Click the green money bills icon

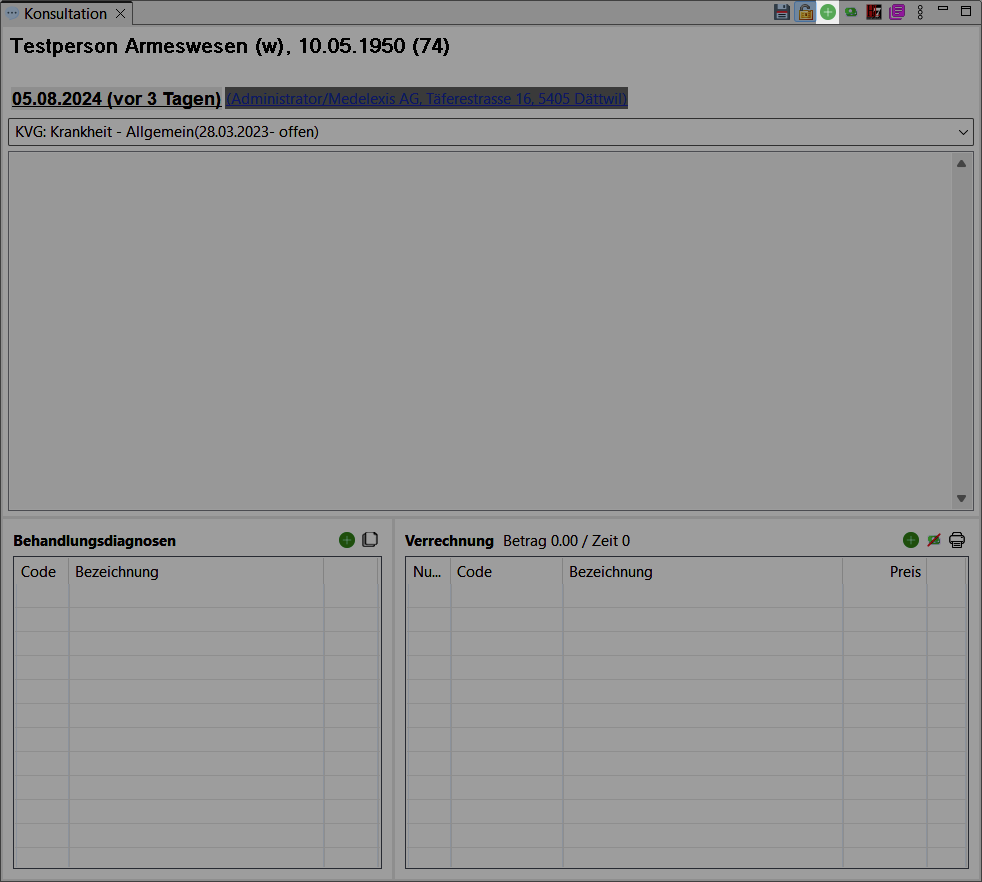click(851, 12)
